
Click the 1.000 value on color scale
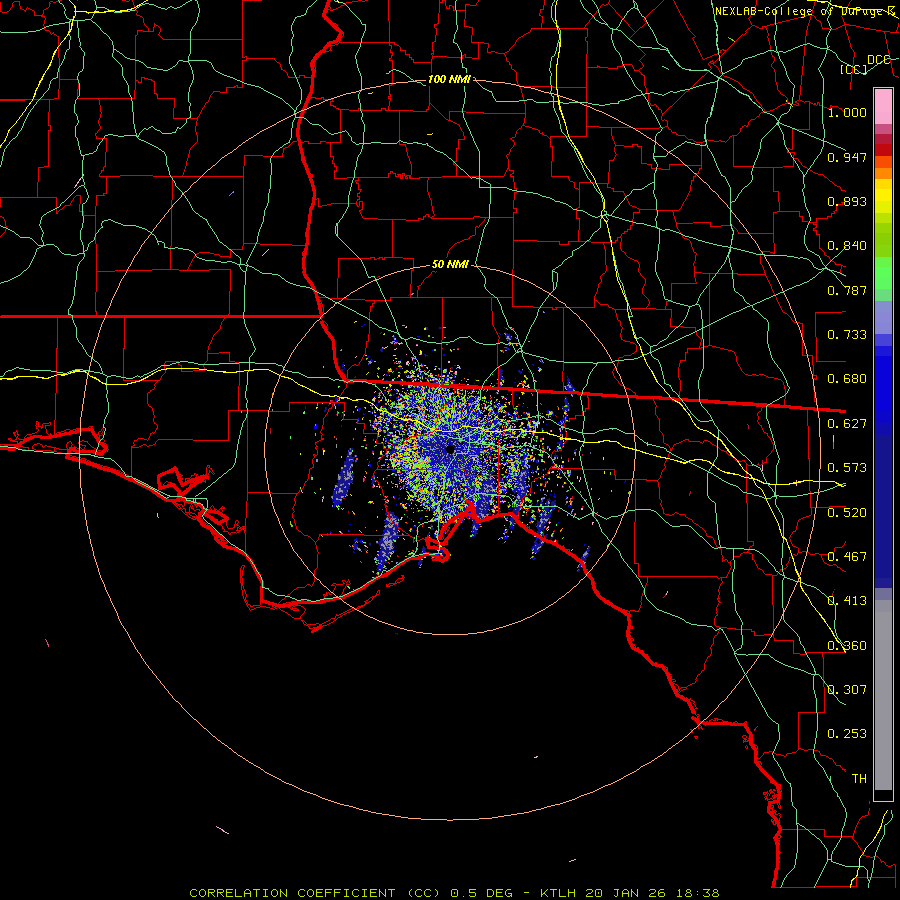pyautogui.click(x=847, y=112)
